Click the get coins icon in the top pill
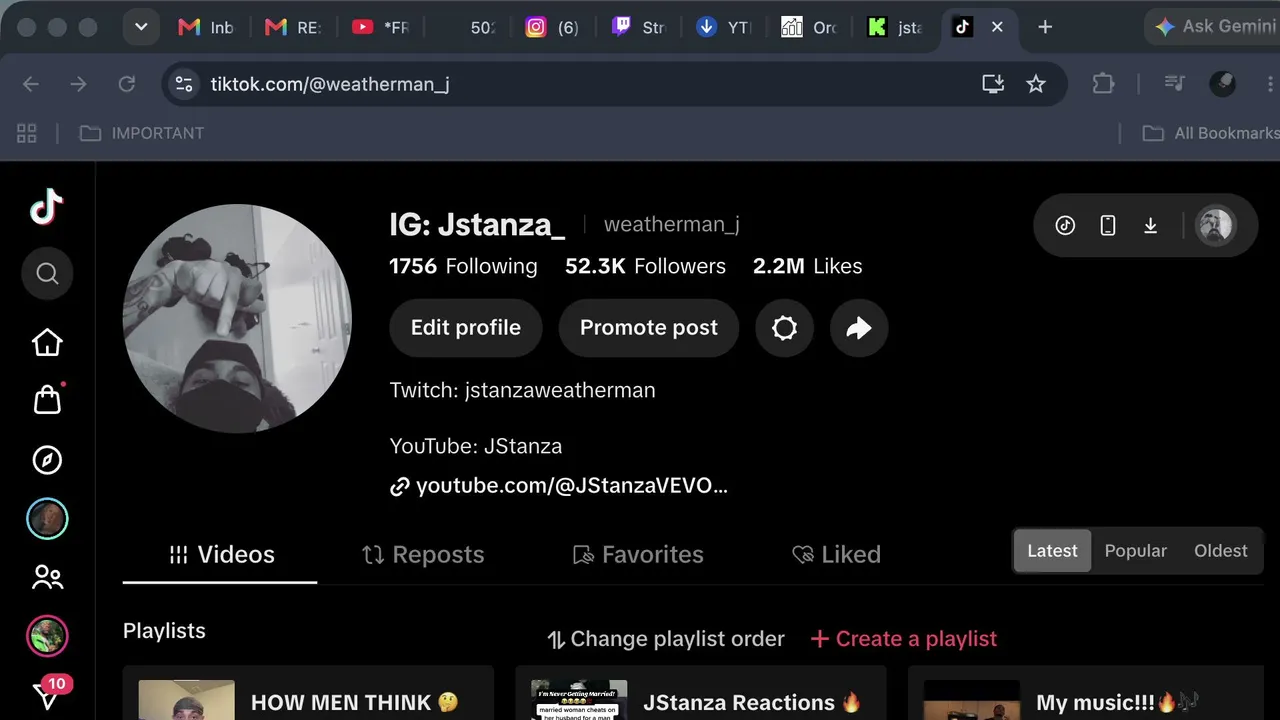The image size is (1280, 720). 1065,225
